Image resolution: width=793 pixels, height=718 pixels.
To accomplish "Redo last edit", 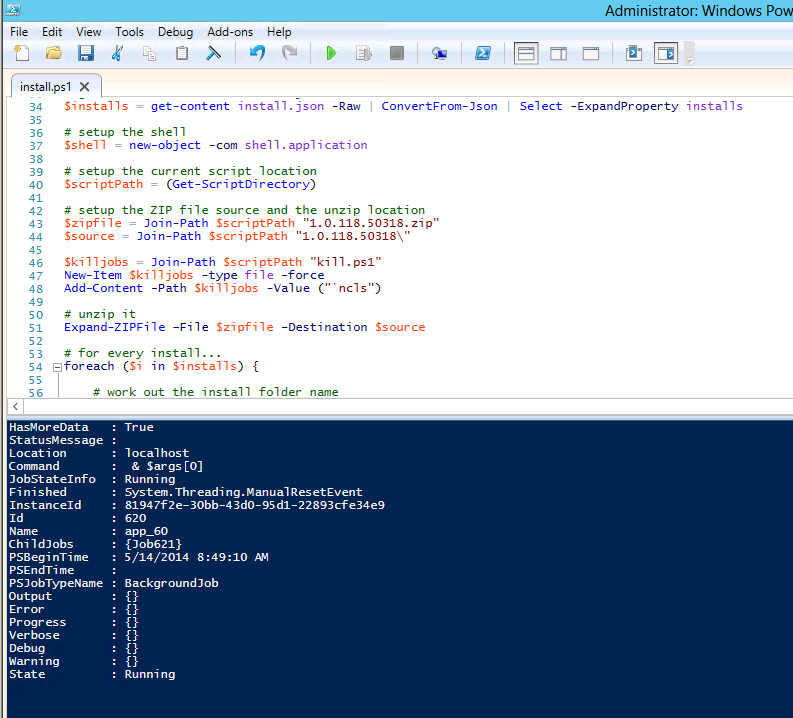I will (289, 53).
